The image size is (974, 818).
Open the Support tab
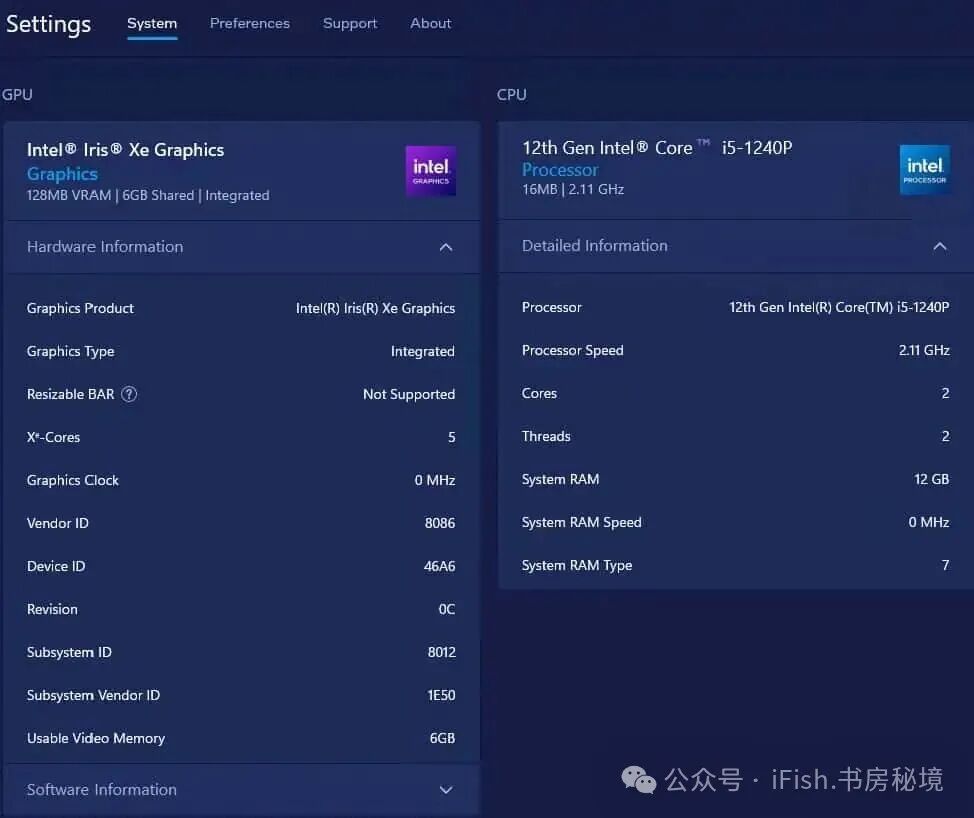click(350, 23)
